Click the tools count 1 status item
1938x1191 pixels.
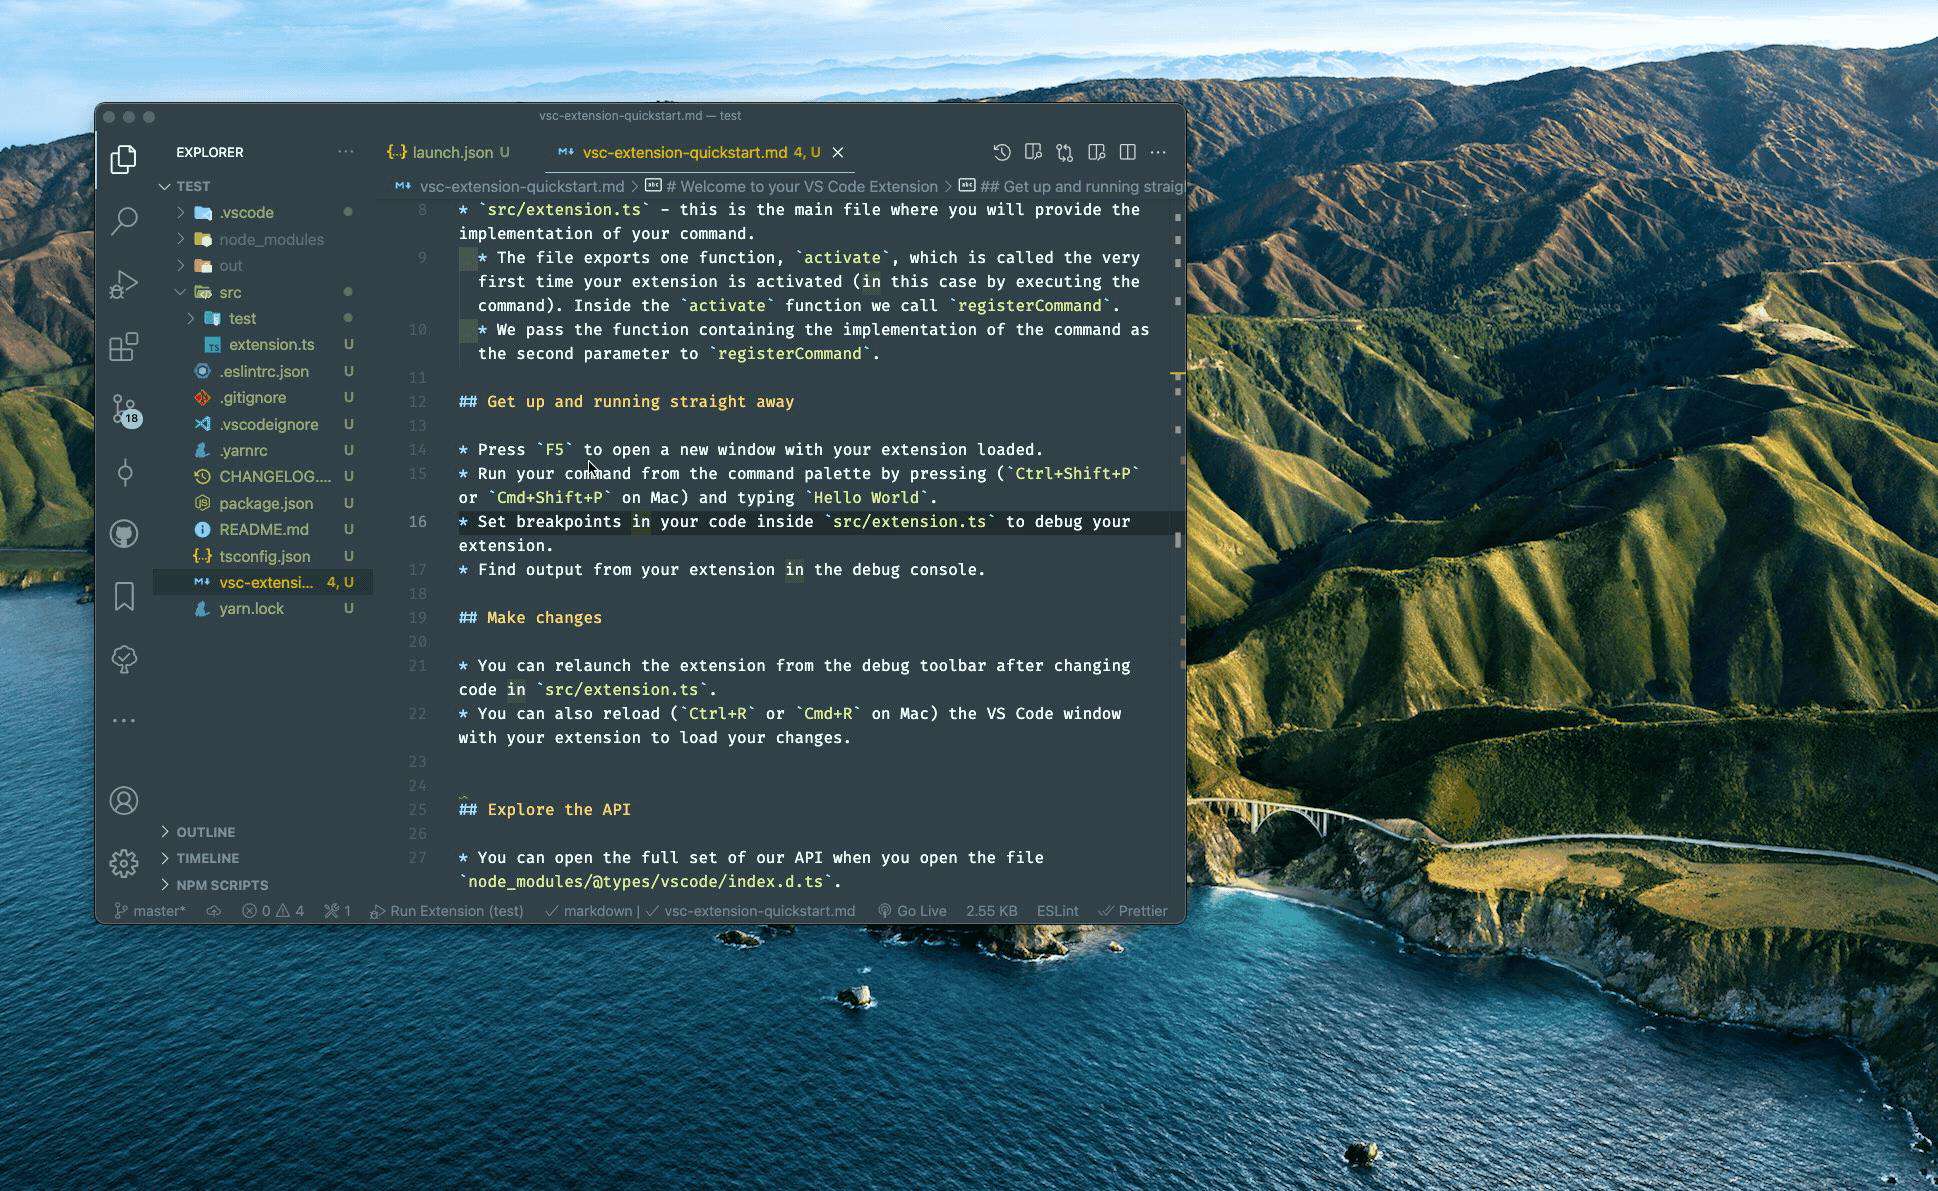pyautogui.click(x=337, y=911)
